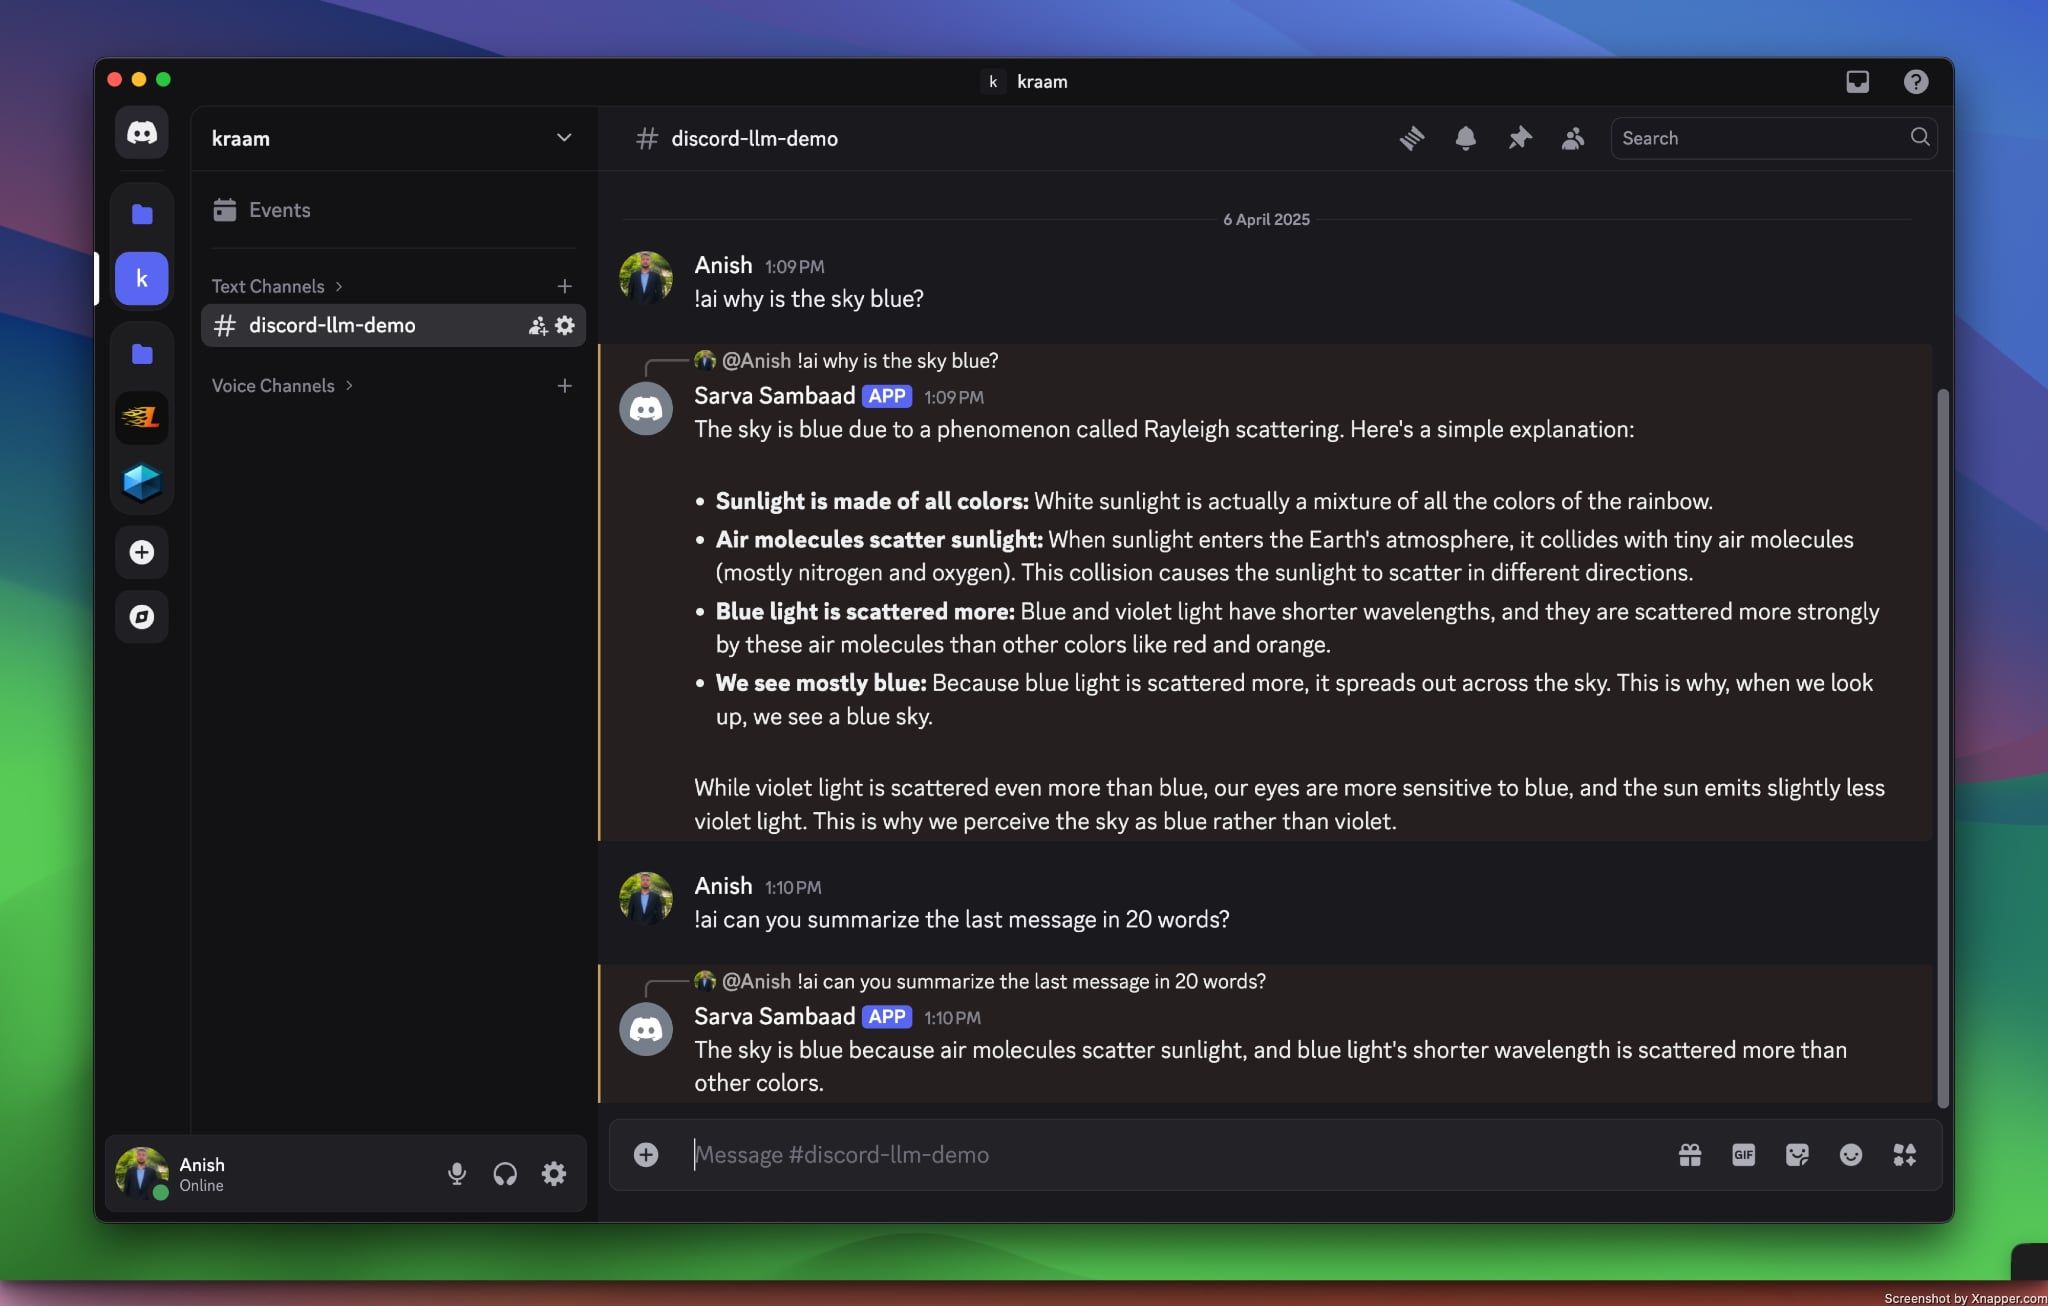Open the sticker picker icon

pyautogui.click(x=1796, y=1155)
